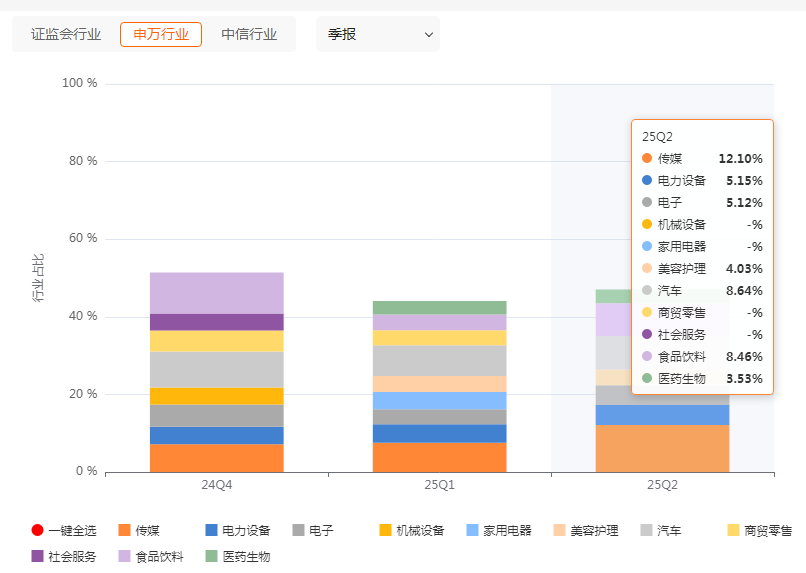
Task: Click the 机械设备 legend color swatch
Action: click(x=386, y=531)
